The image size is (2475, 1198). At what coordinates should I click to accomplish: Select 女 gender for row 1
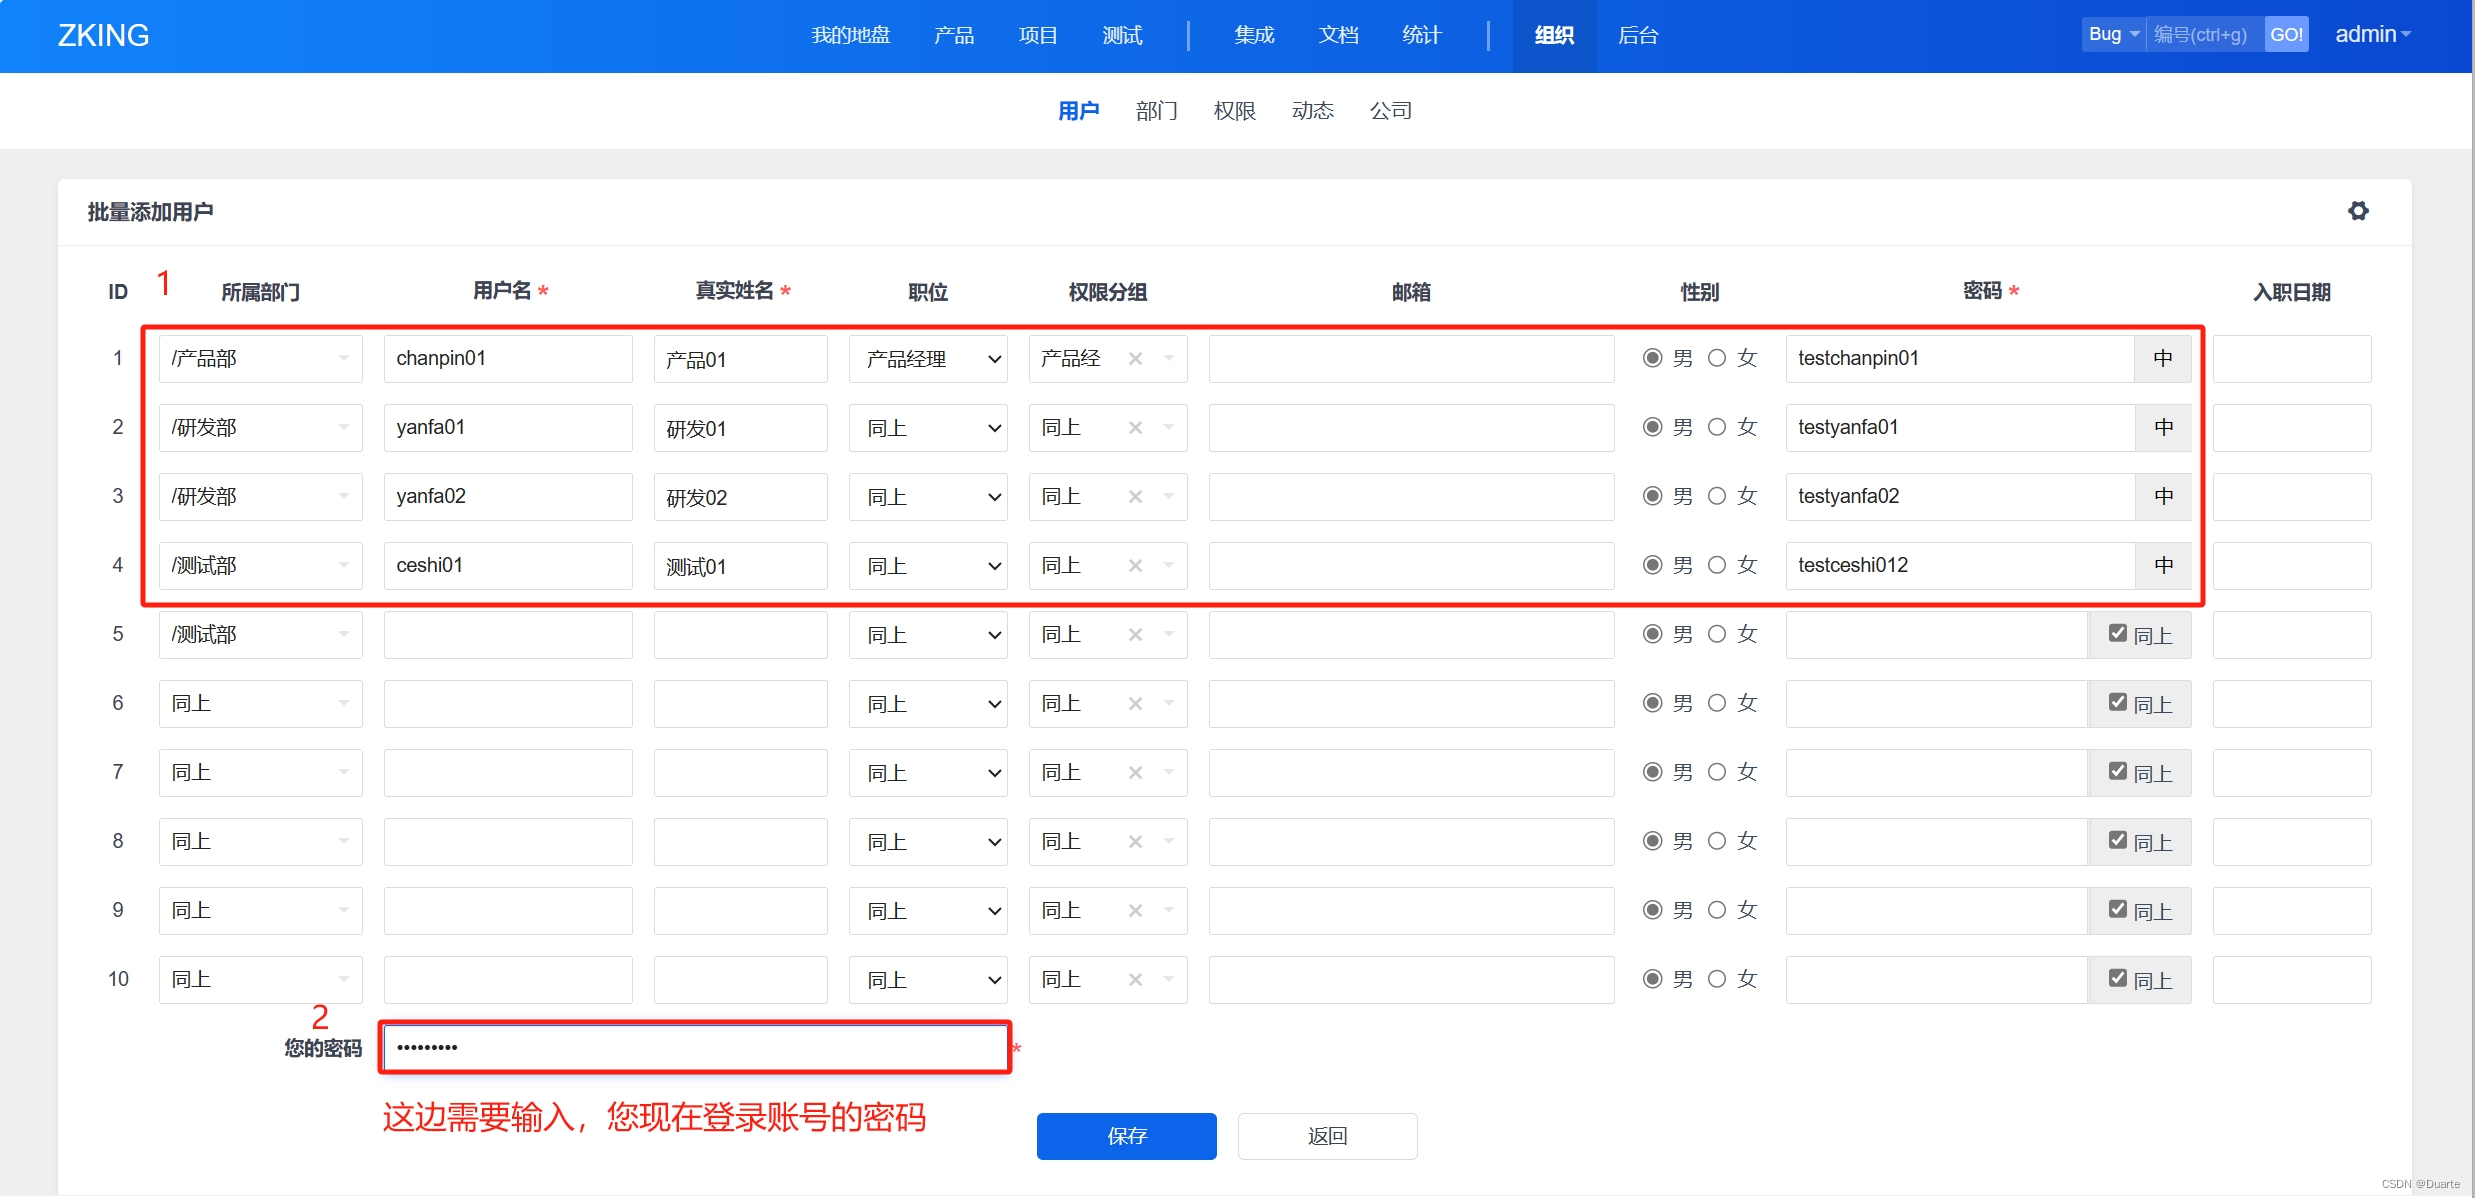1717,358
